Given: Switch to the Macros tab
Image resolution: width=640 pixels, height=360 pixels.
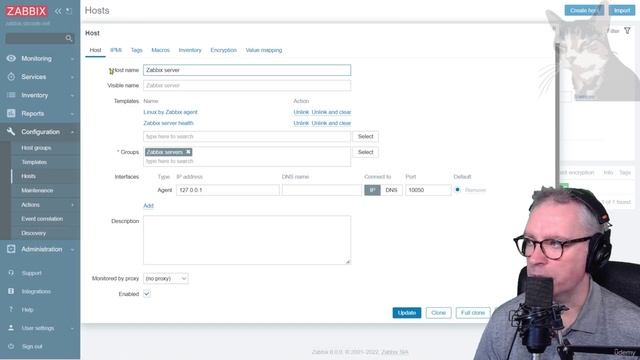Looking at the screenshot, I should point(160,50).
